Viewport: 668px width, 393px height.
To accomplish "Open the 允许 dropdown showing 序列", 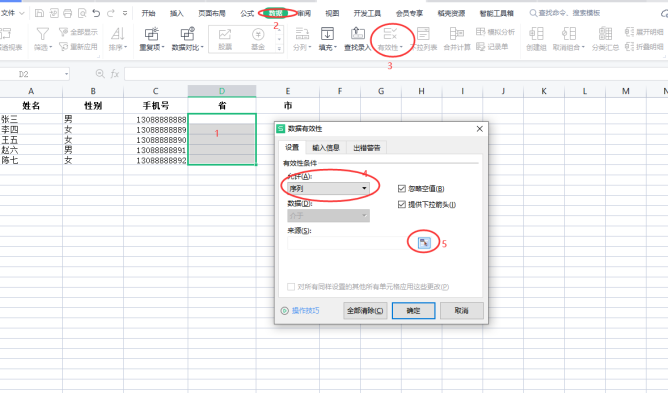I will click(x=328, y=188).
